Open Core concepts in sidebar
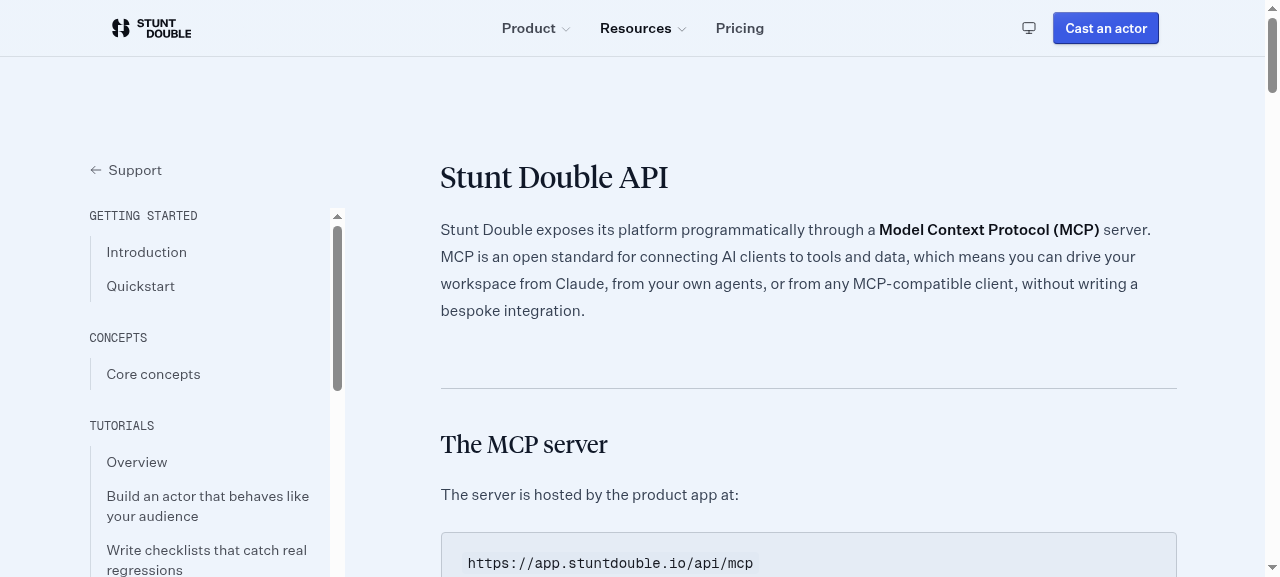Image resolution: width=1280 pixels, height=577 pixels. click(x=154, y=374)
